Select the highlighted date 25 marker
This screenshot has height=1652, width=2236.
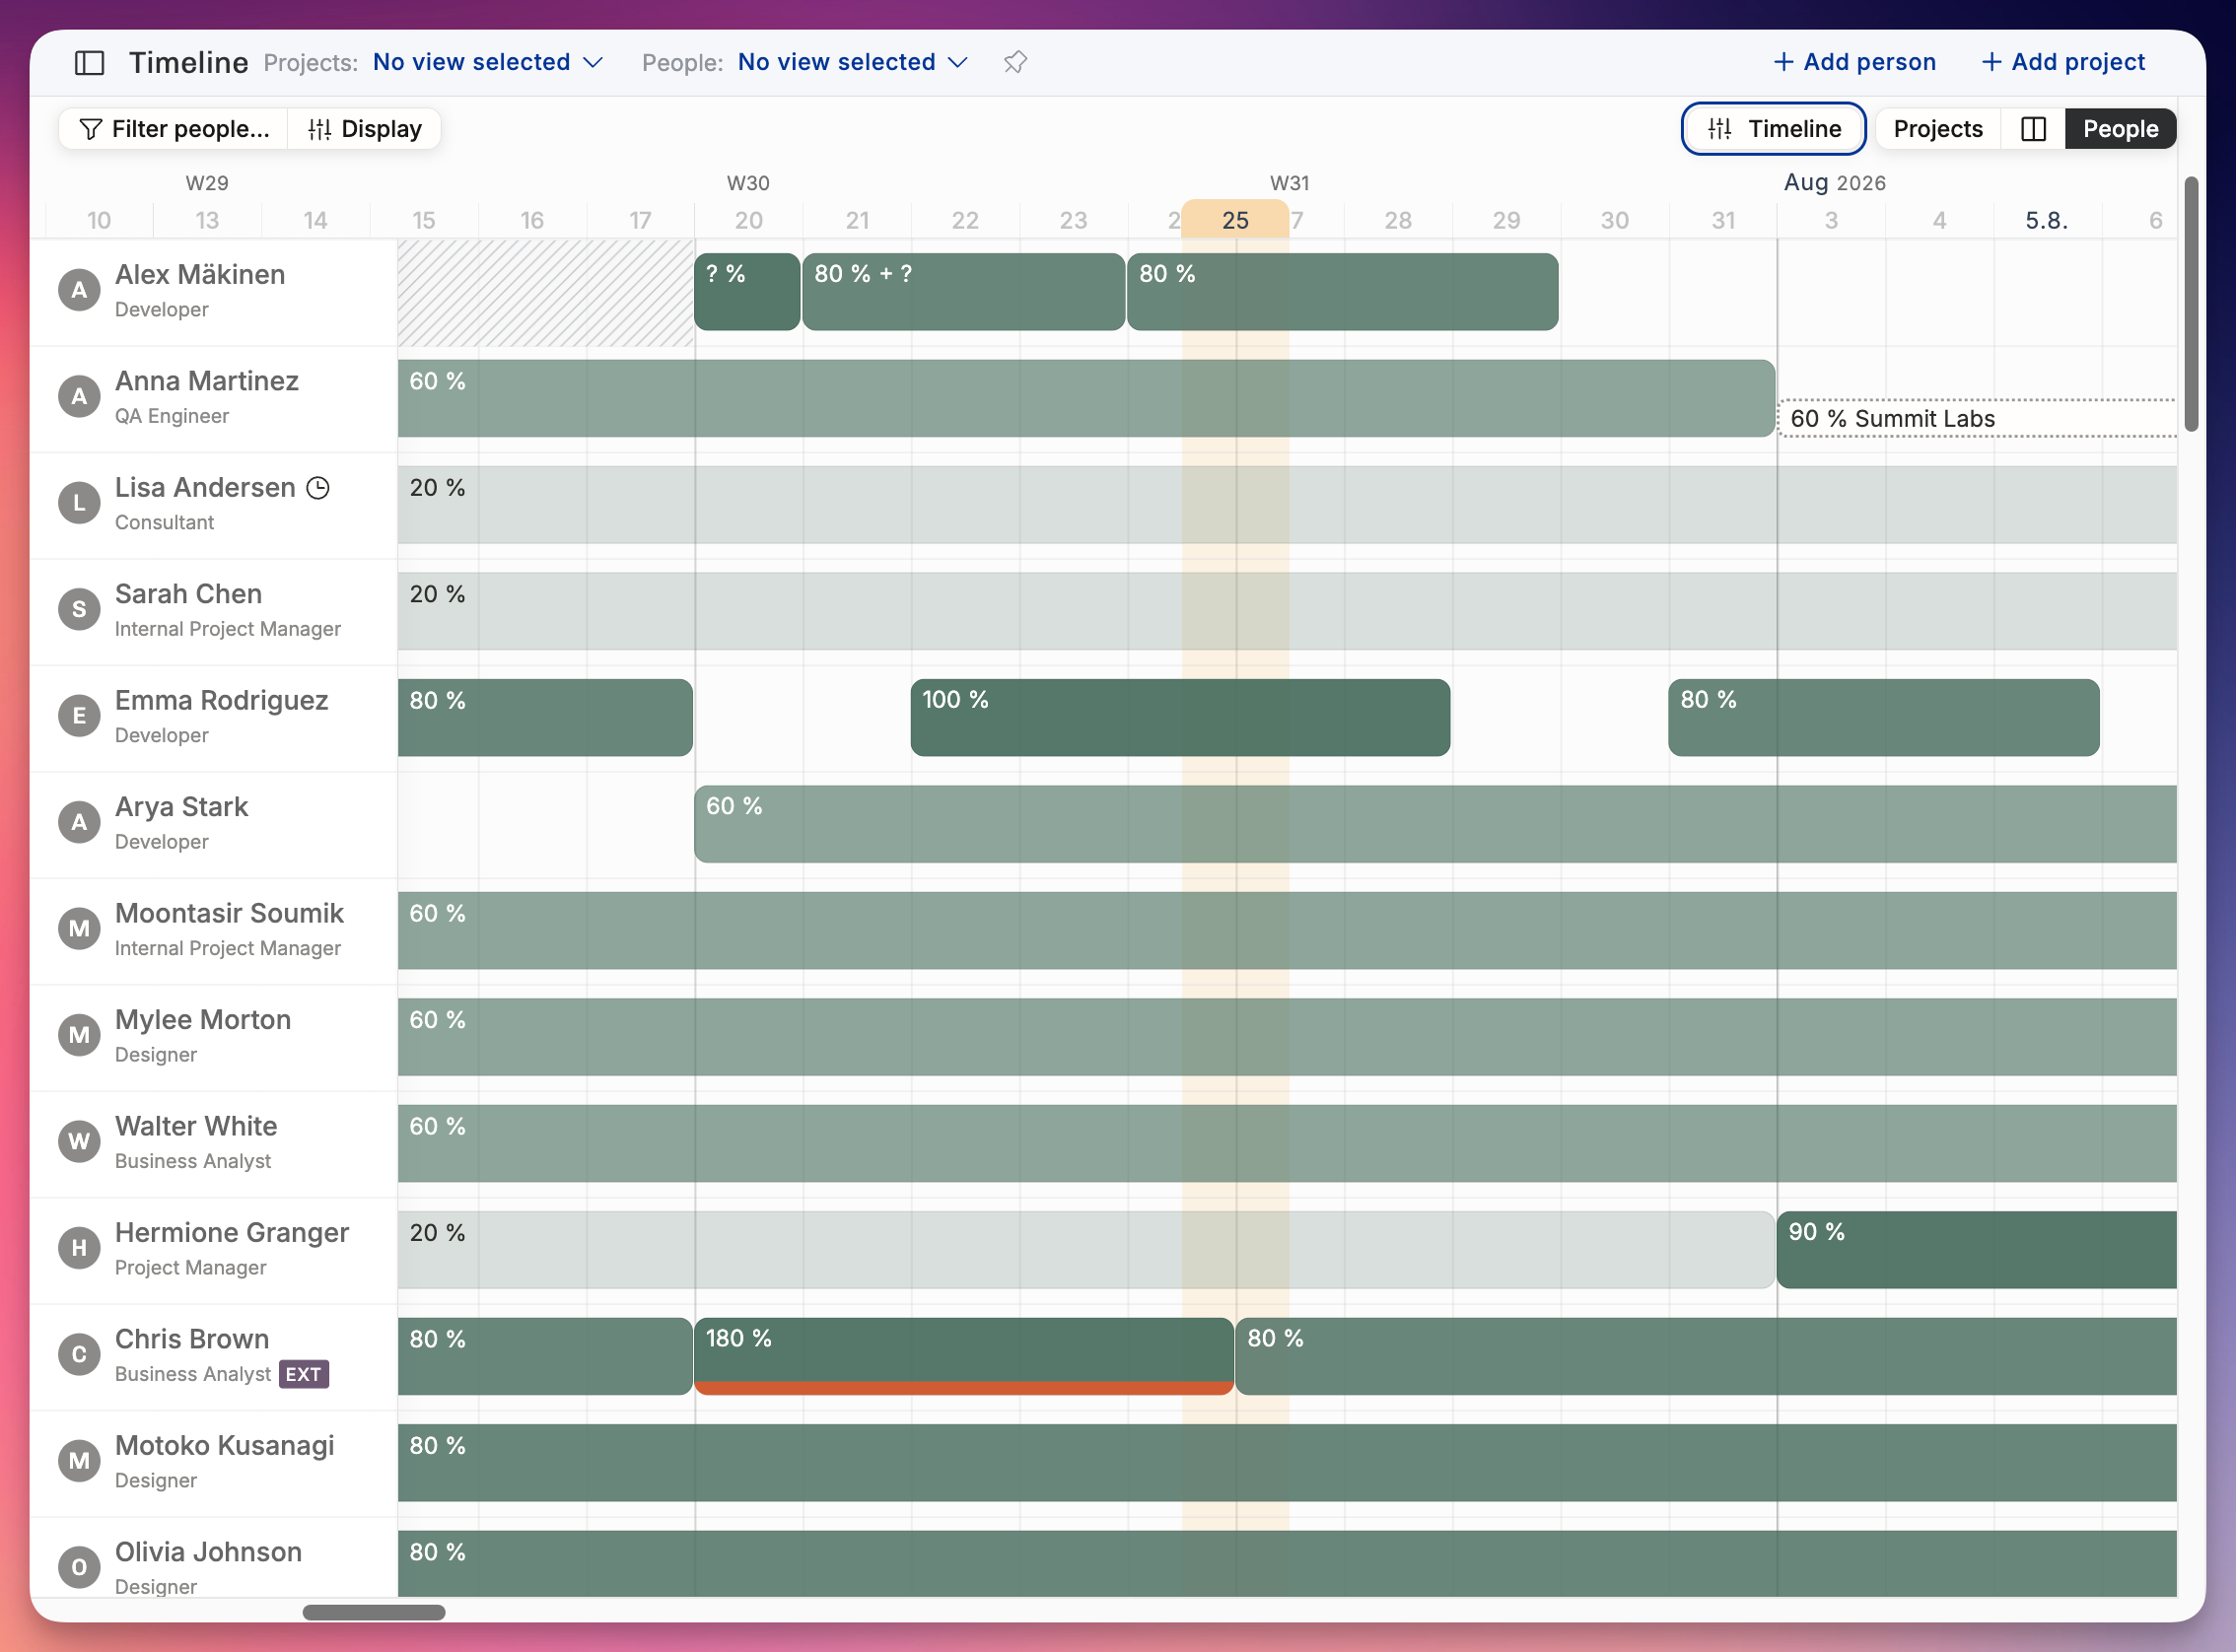point(1235,220)
